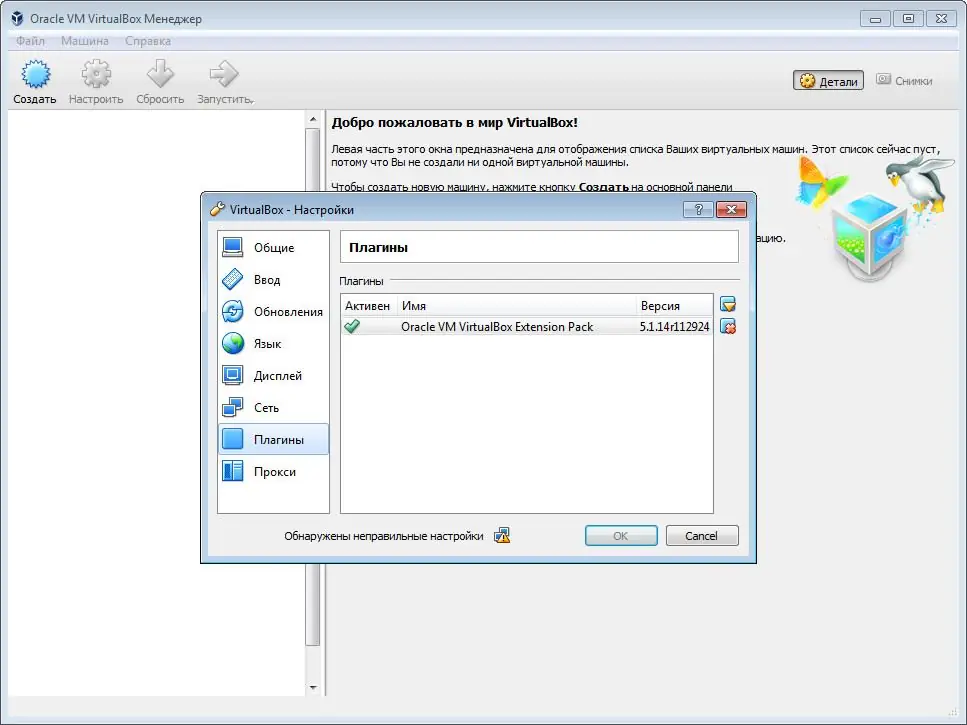
Task: Click the Версия column header
Action: click(x=674, y=306)
